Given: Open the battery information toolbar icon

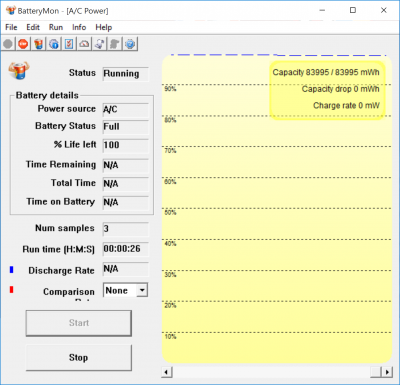Looking at the screenshot, I should click(x=39, y=44).
